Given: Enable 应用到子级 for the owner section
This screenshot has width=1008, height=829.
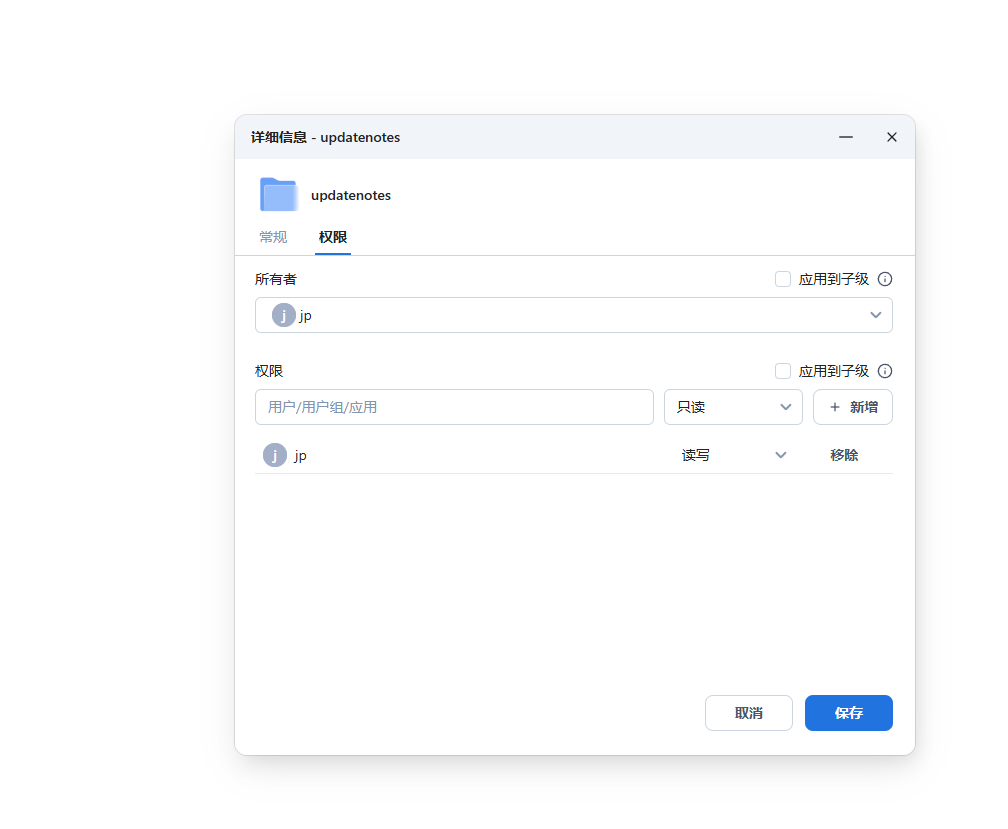Looking at the screenshot, I should click(782, 279).
